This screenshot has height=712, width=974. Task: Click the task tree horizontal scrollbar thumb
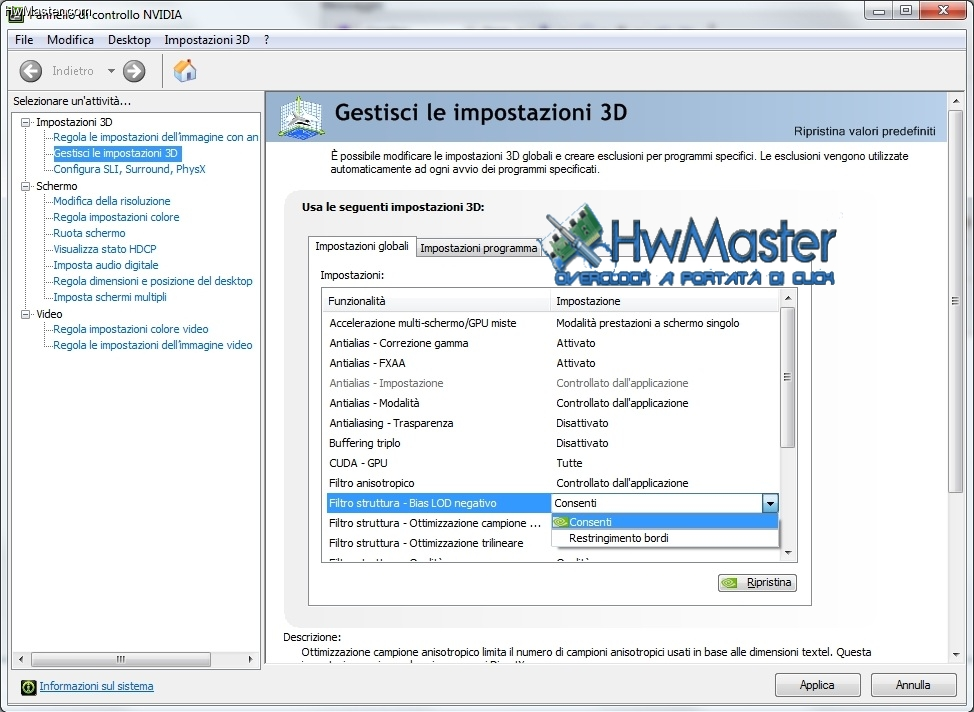[121, 659]
